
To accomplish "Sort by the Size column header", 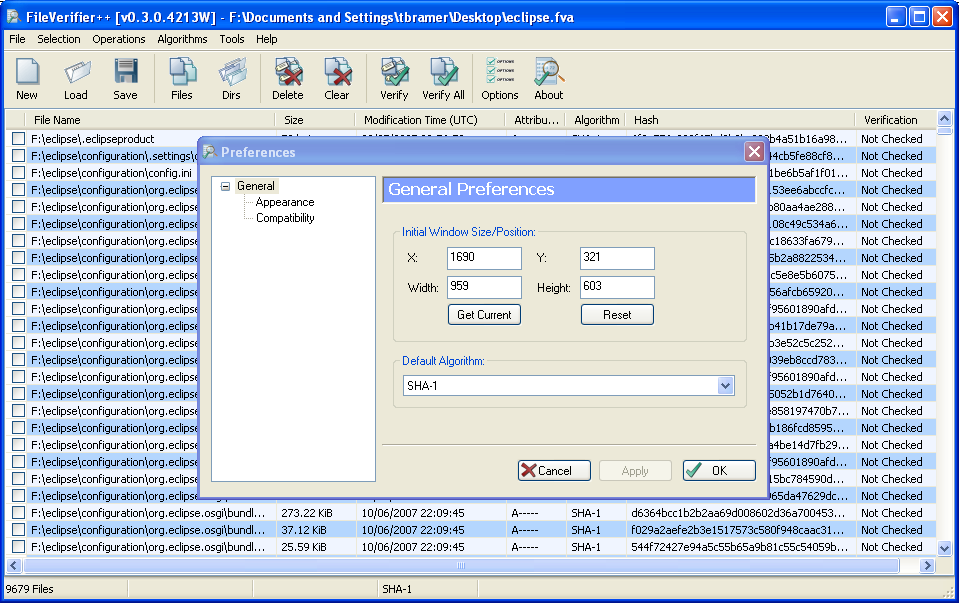I will click(x=315, y=120).
